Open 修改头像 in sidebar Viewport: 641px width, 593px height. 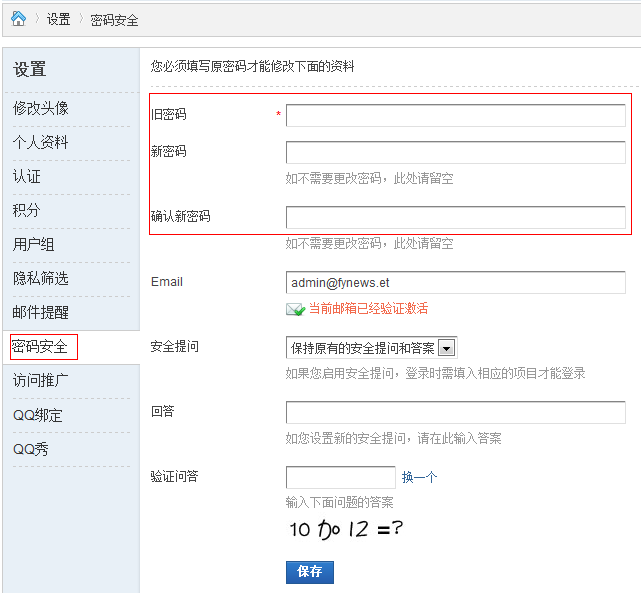[x=40, y=108]
